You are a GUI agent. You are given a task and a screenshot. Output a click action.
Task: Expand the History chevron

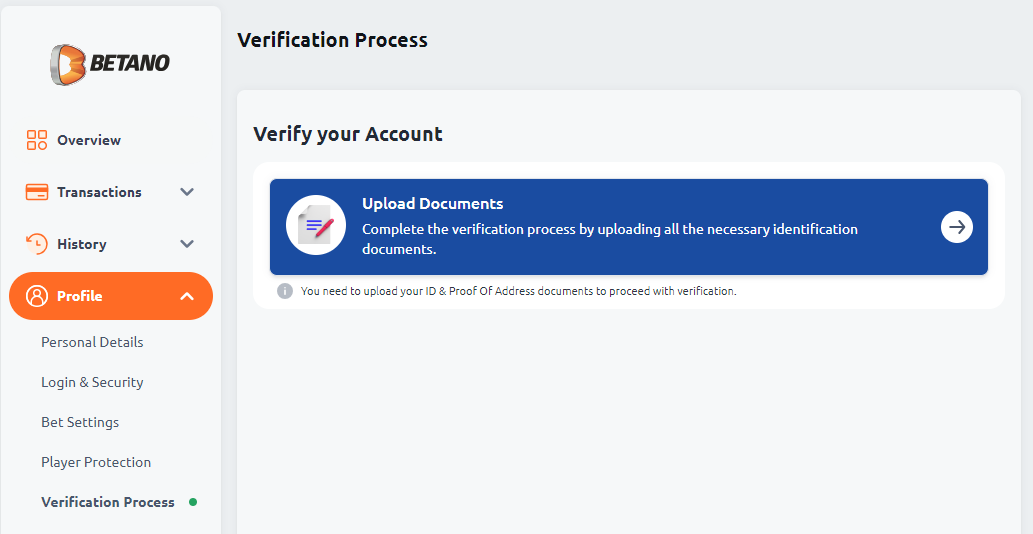[x=187, y=244]
